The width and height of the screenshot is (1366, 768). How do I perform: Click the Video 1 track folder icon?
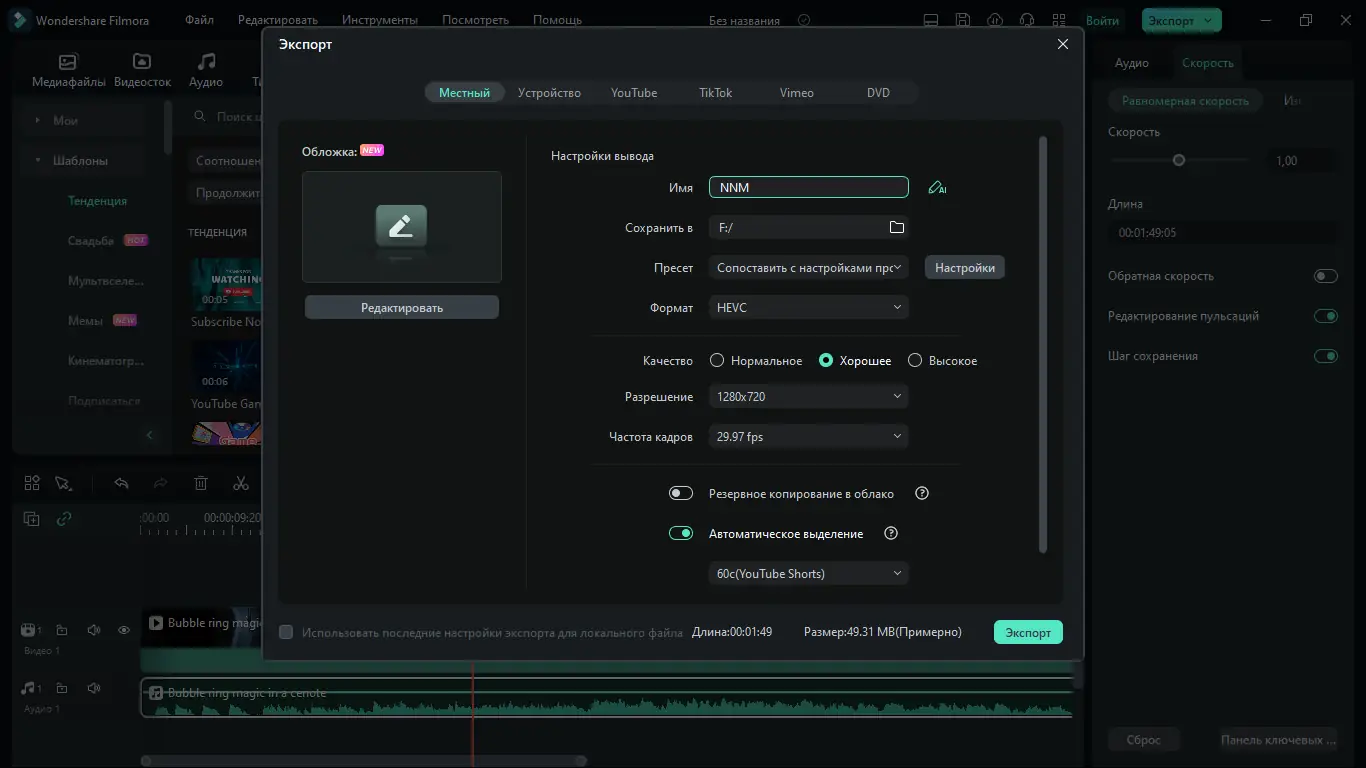[x=62, y=630]
